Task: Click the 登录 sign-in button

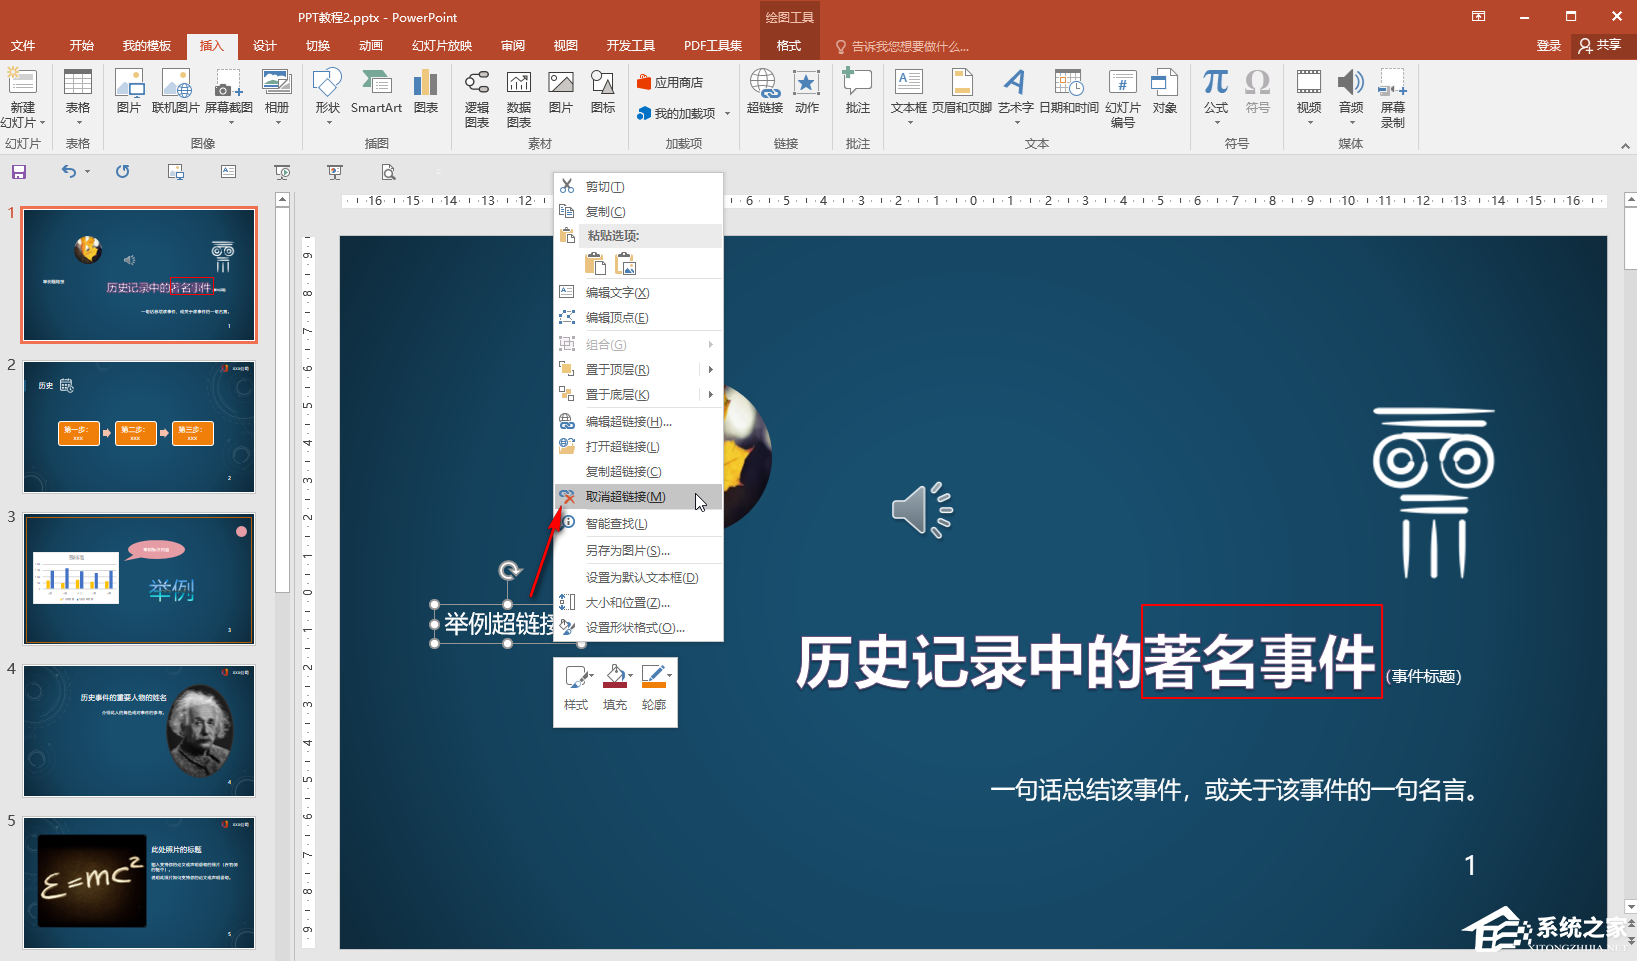Action: click(x=1548, y=46)
